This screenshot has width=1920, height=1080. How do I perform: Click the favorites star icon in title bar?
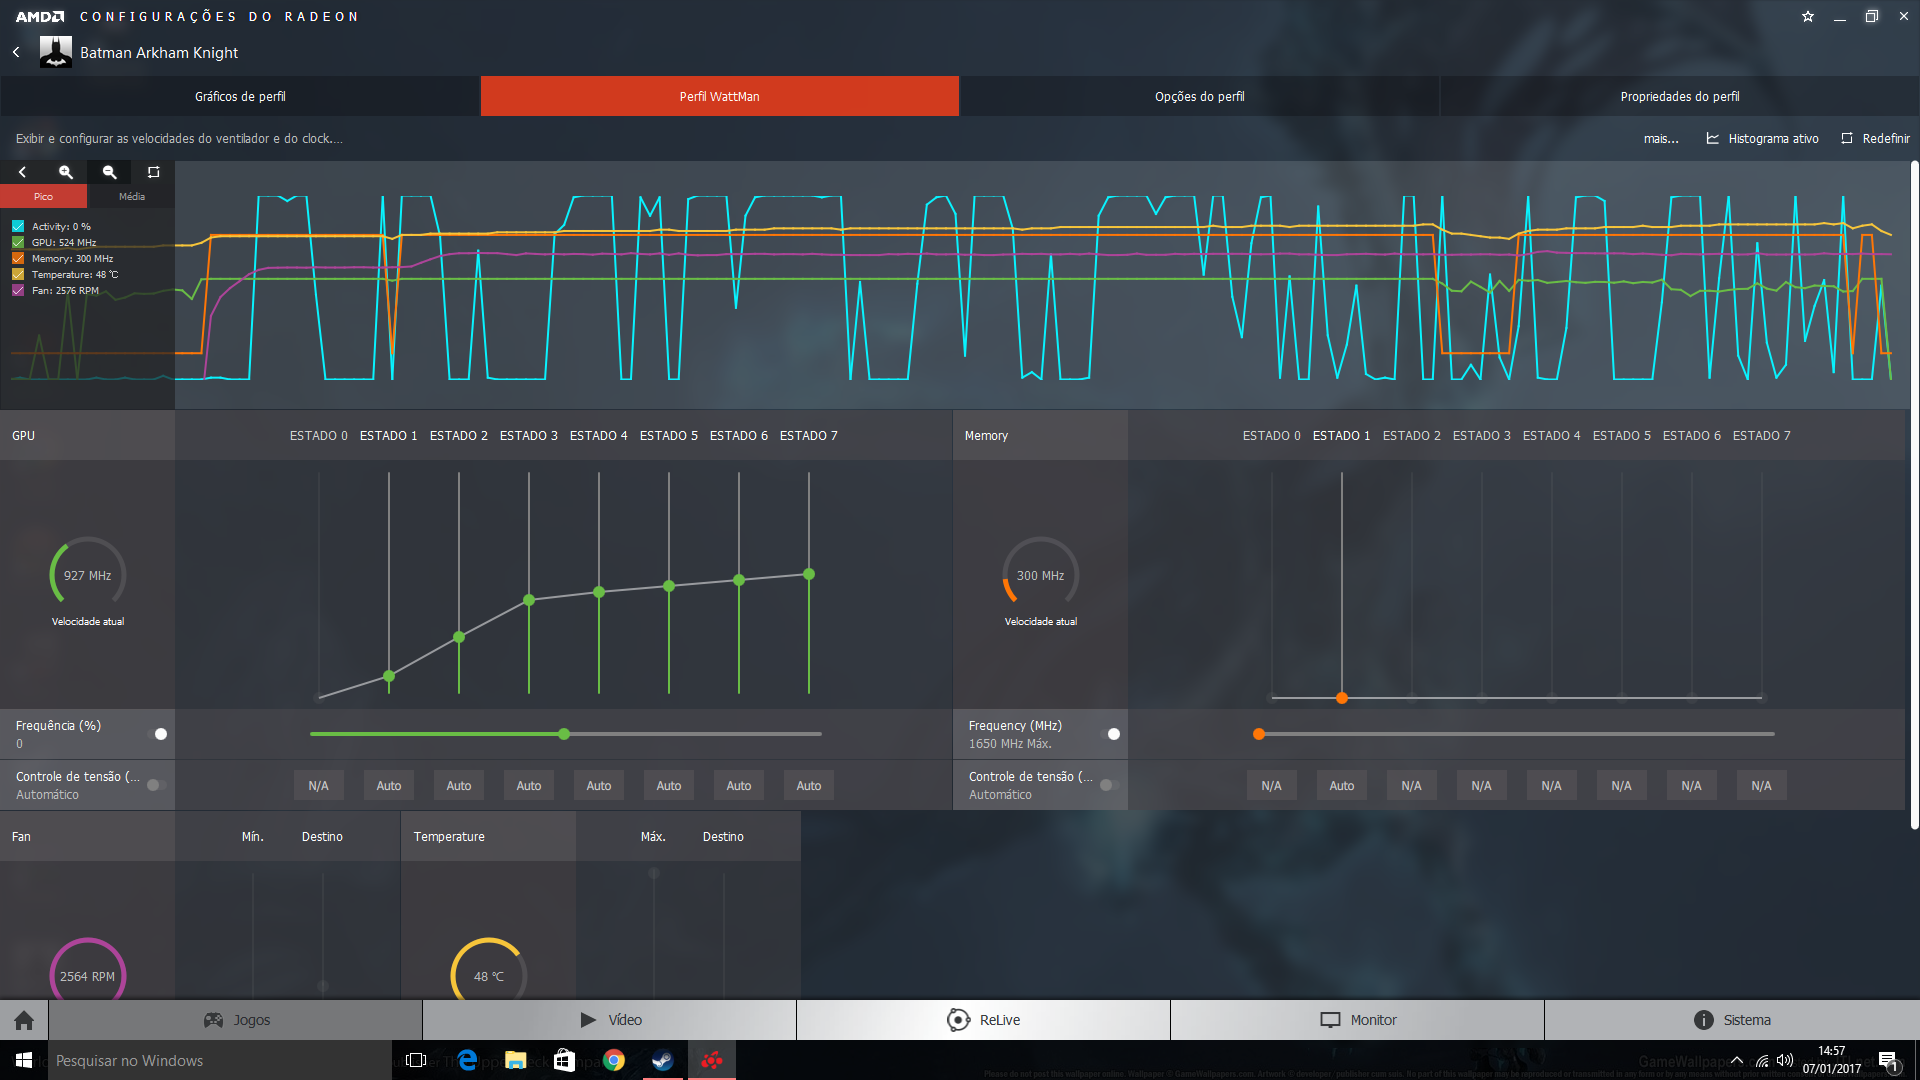tap(1808, 16)
